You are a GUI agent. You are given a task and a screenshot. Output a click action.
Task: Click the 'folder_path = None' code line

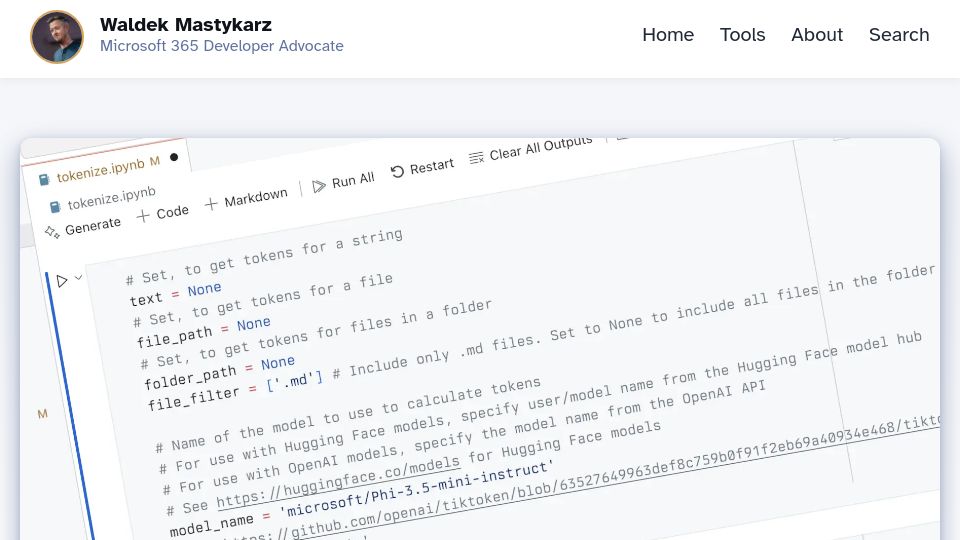[219, 372]
